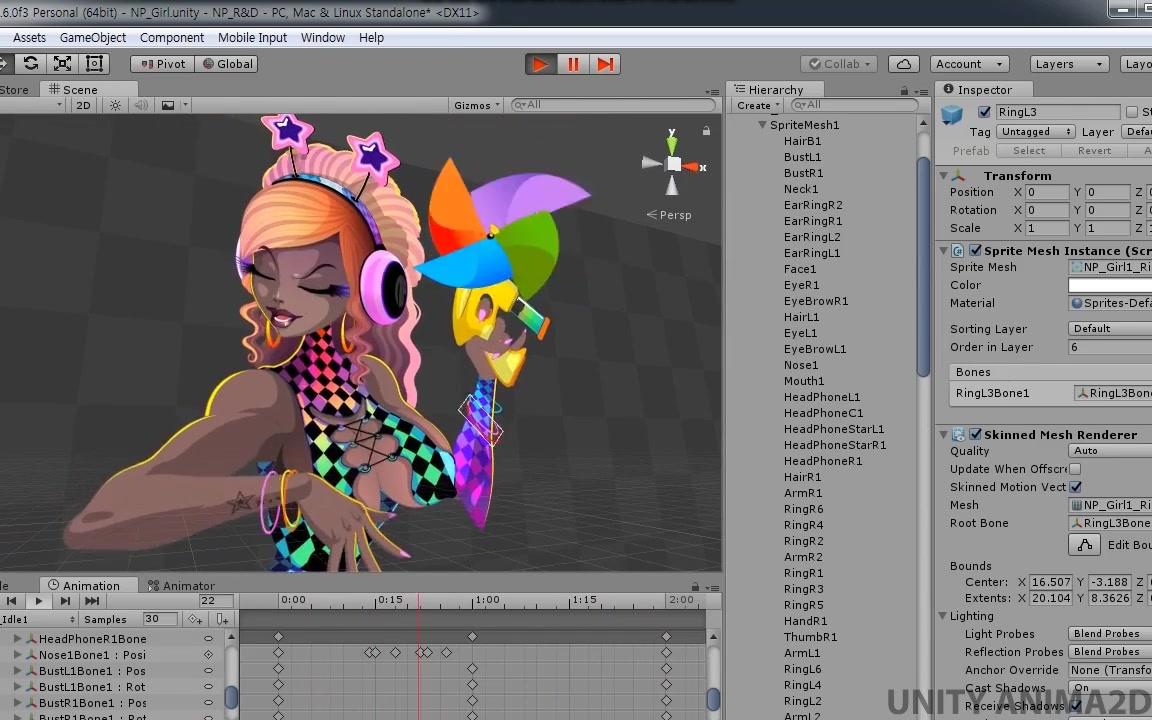Image resolution: width=1152 pixels, height=720 pixels.
Task: Click the Step button in the toolbar
Action: [x=605, y=63]
